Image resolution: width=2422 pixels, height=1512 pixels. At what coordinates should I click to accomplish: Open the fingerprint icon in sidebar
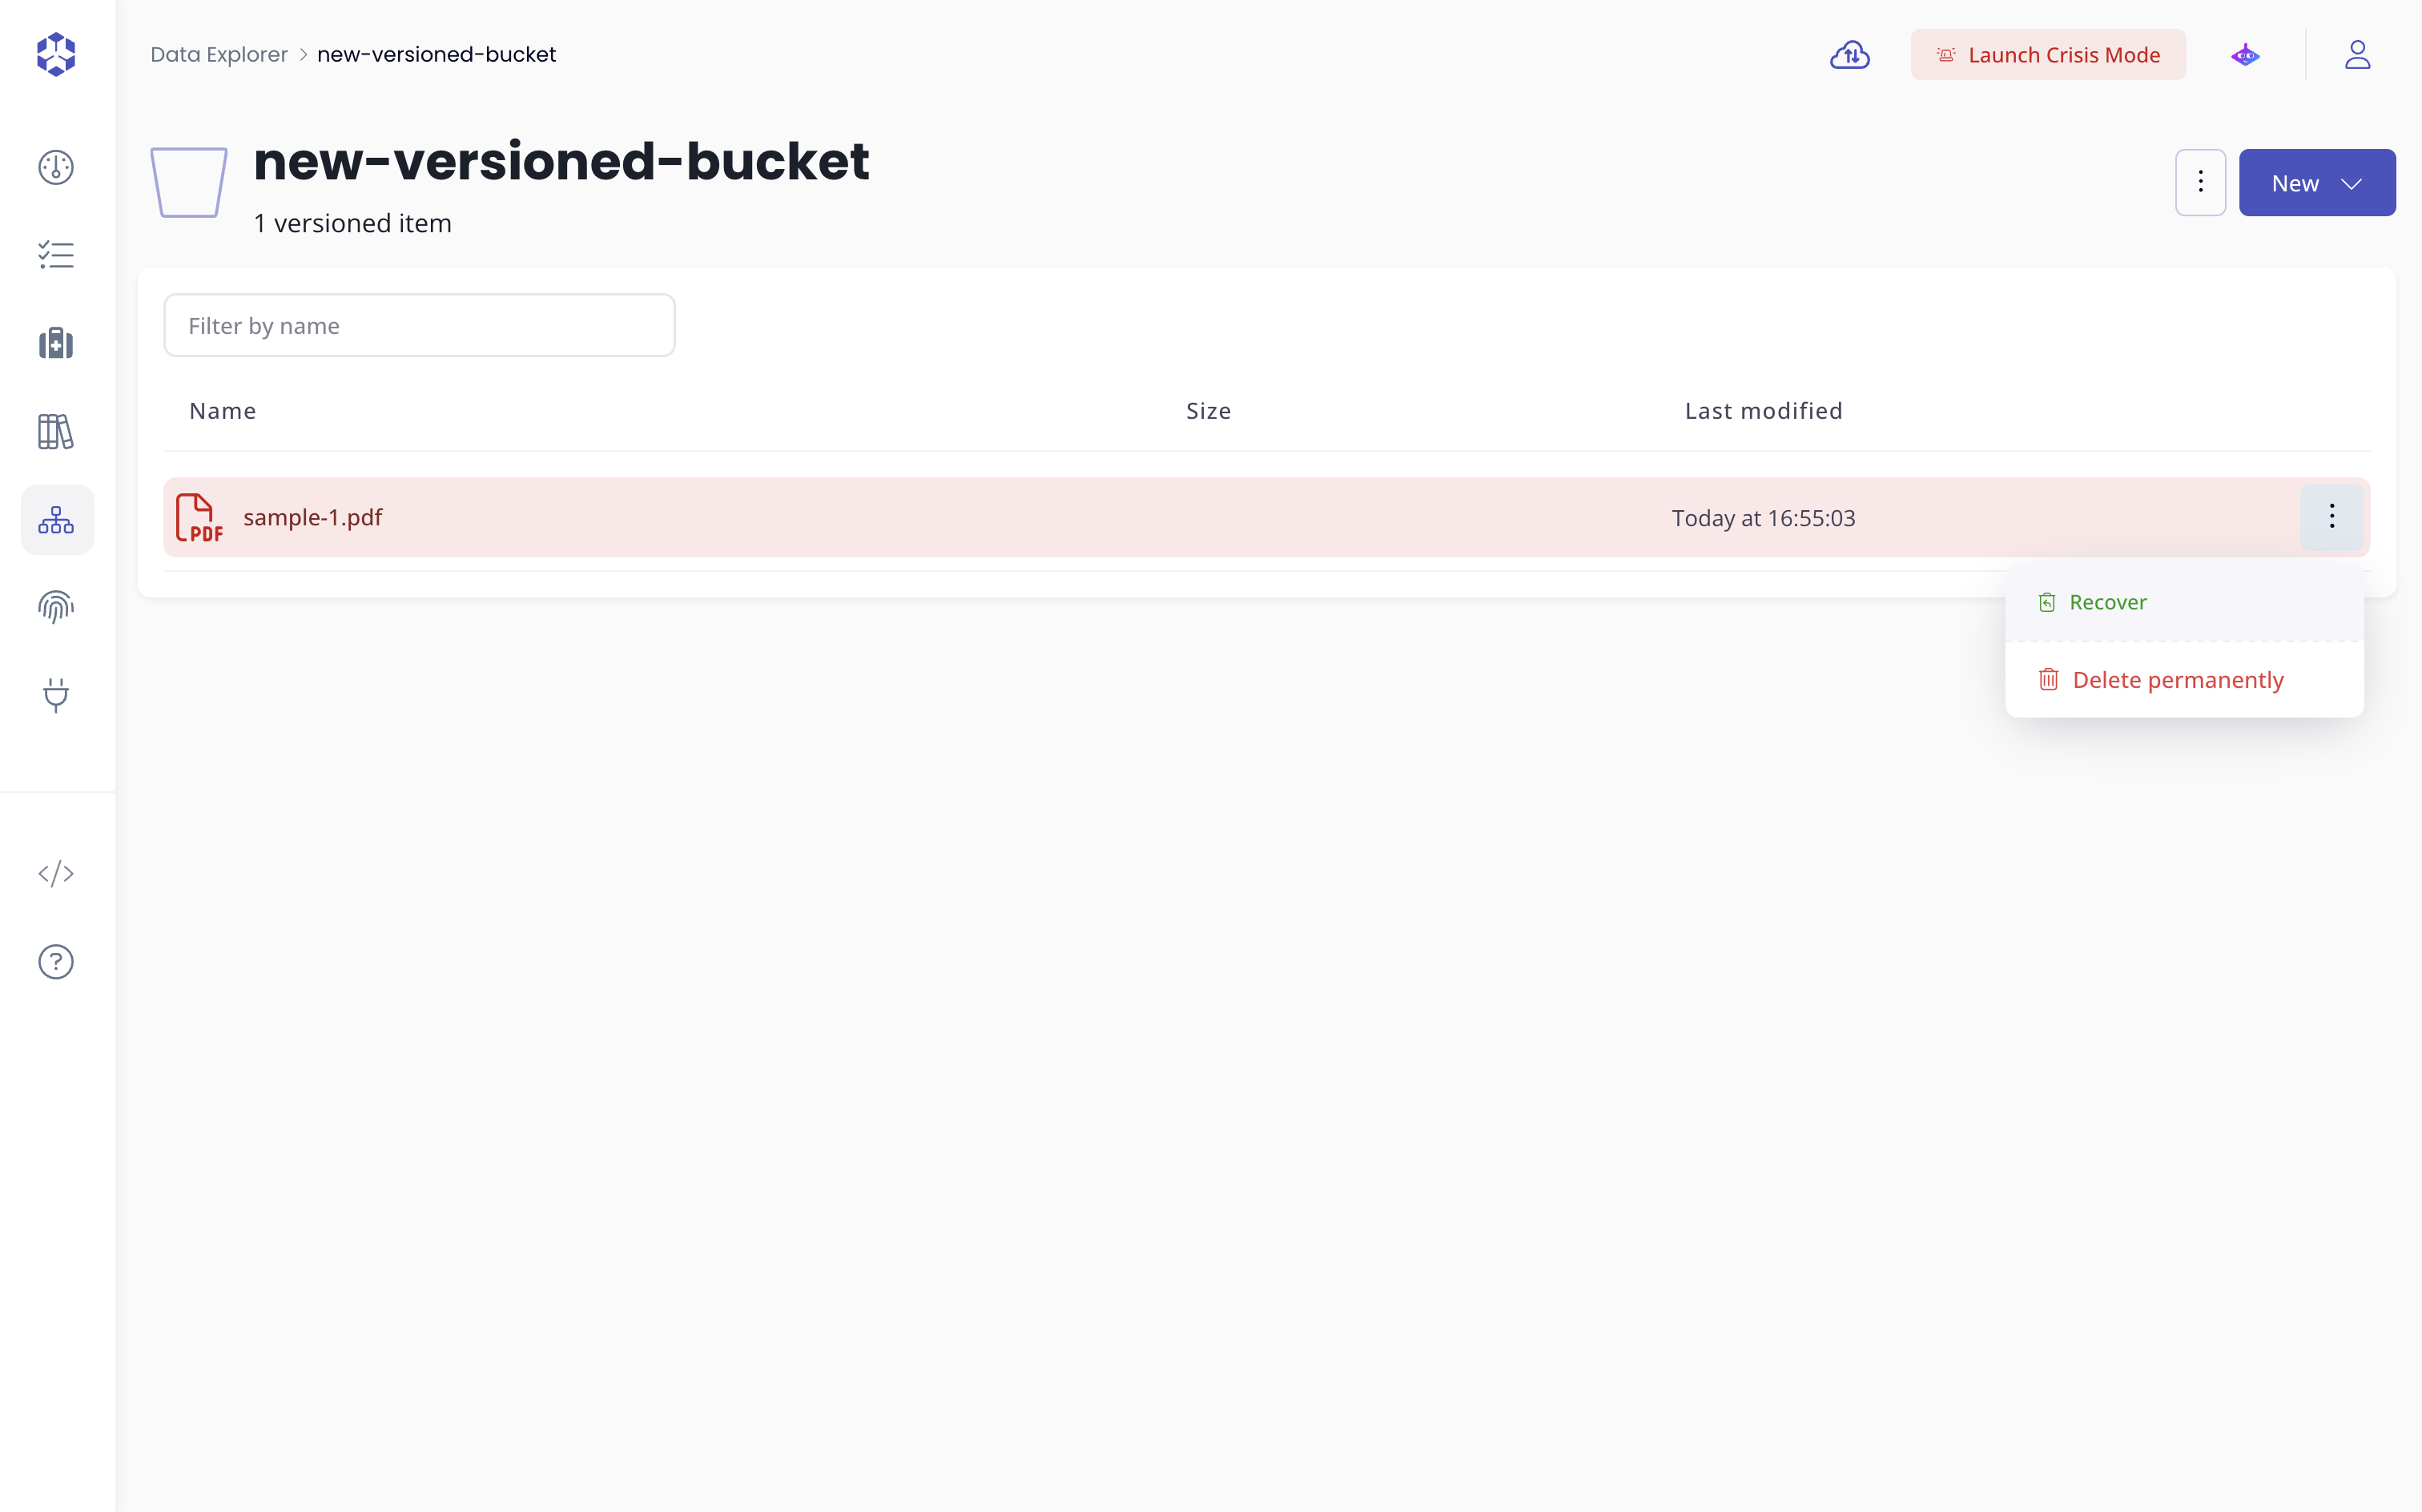56,607
